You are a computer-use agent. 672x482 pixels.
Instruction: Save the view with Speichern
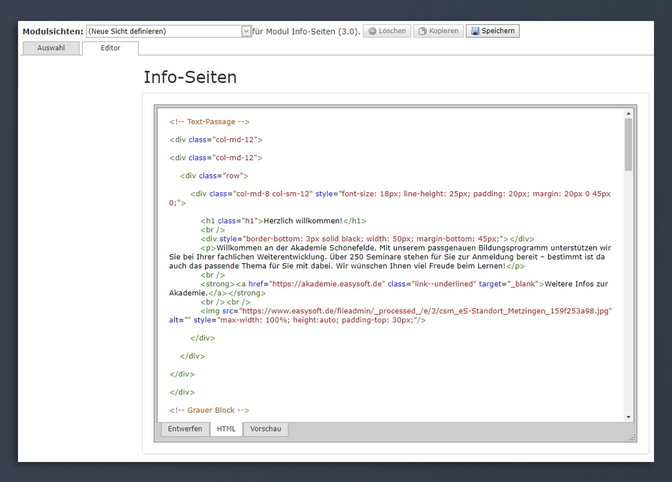tap(493, 31)
